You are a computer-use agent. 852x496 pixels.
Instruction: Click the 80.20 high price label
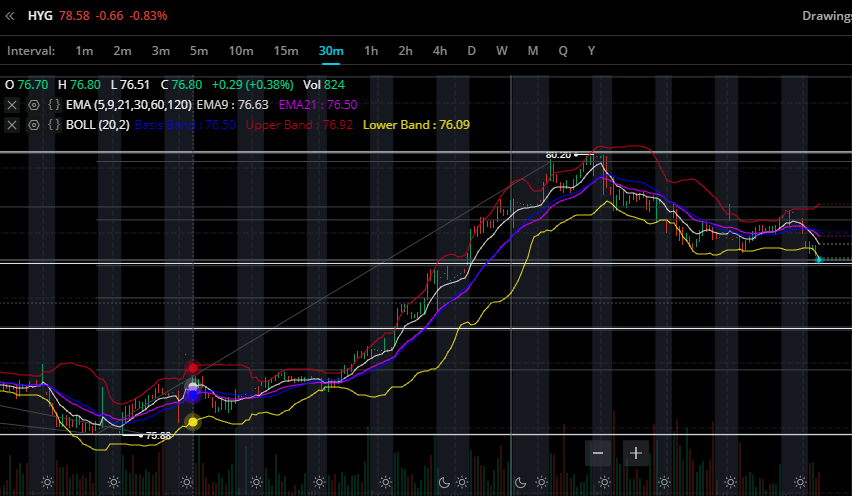(559, 155)
